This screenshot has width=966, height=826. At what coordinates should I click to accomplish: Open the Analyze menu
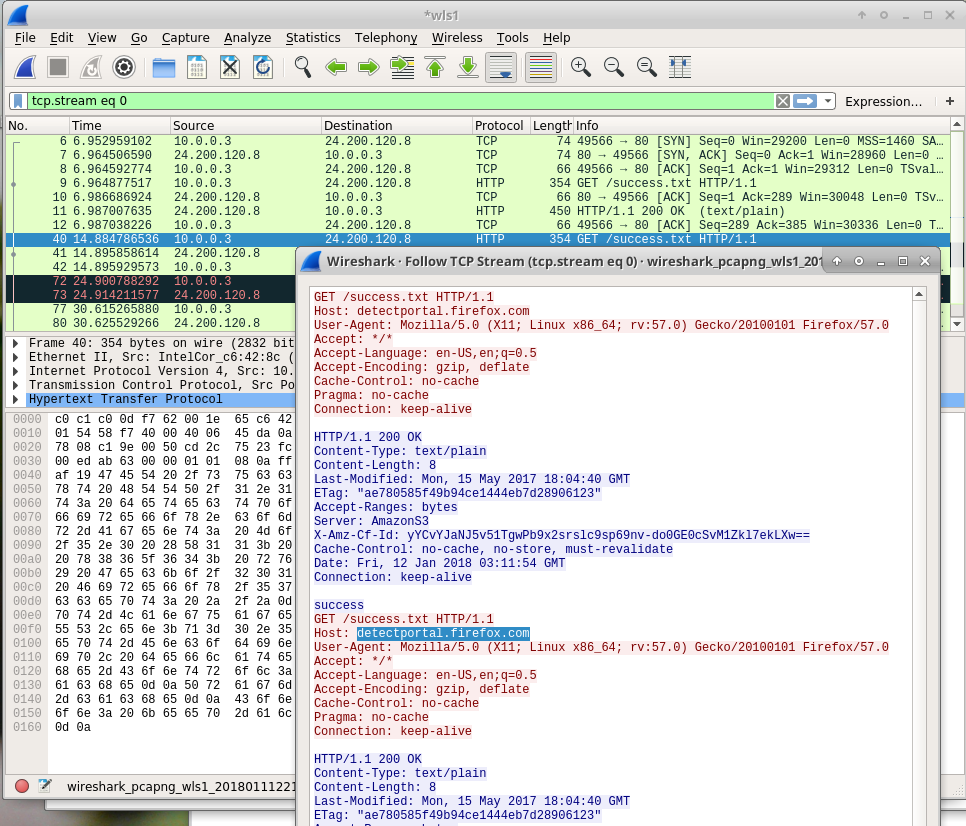(x=247, y=38)
